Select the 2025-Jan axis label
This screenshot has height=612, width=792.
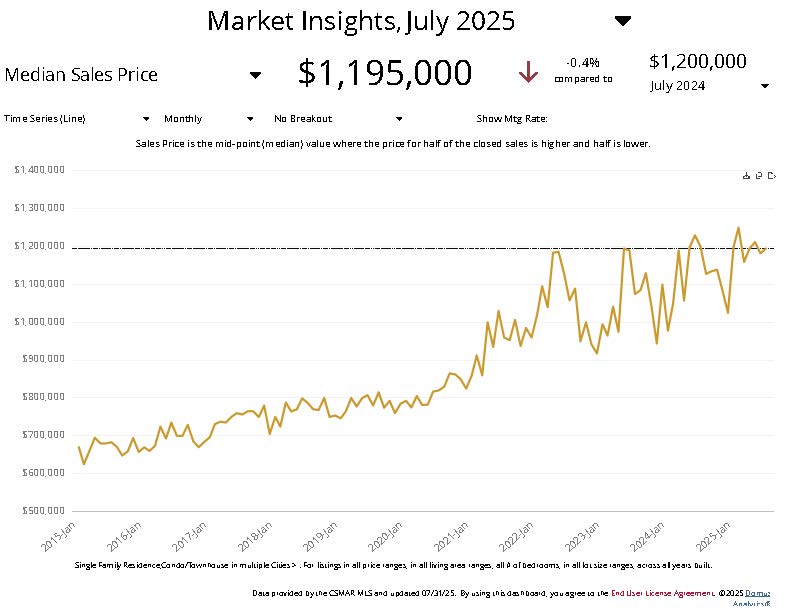[713, 536]
